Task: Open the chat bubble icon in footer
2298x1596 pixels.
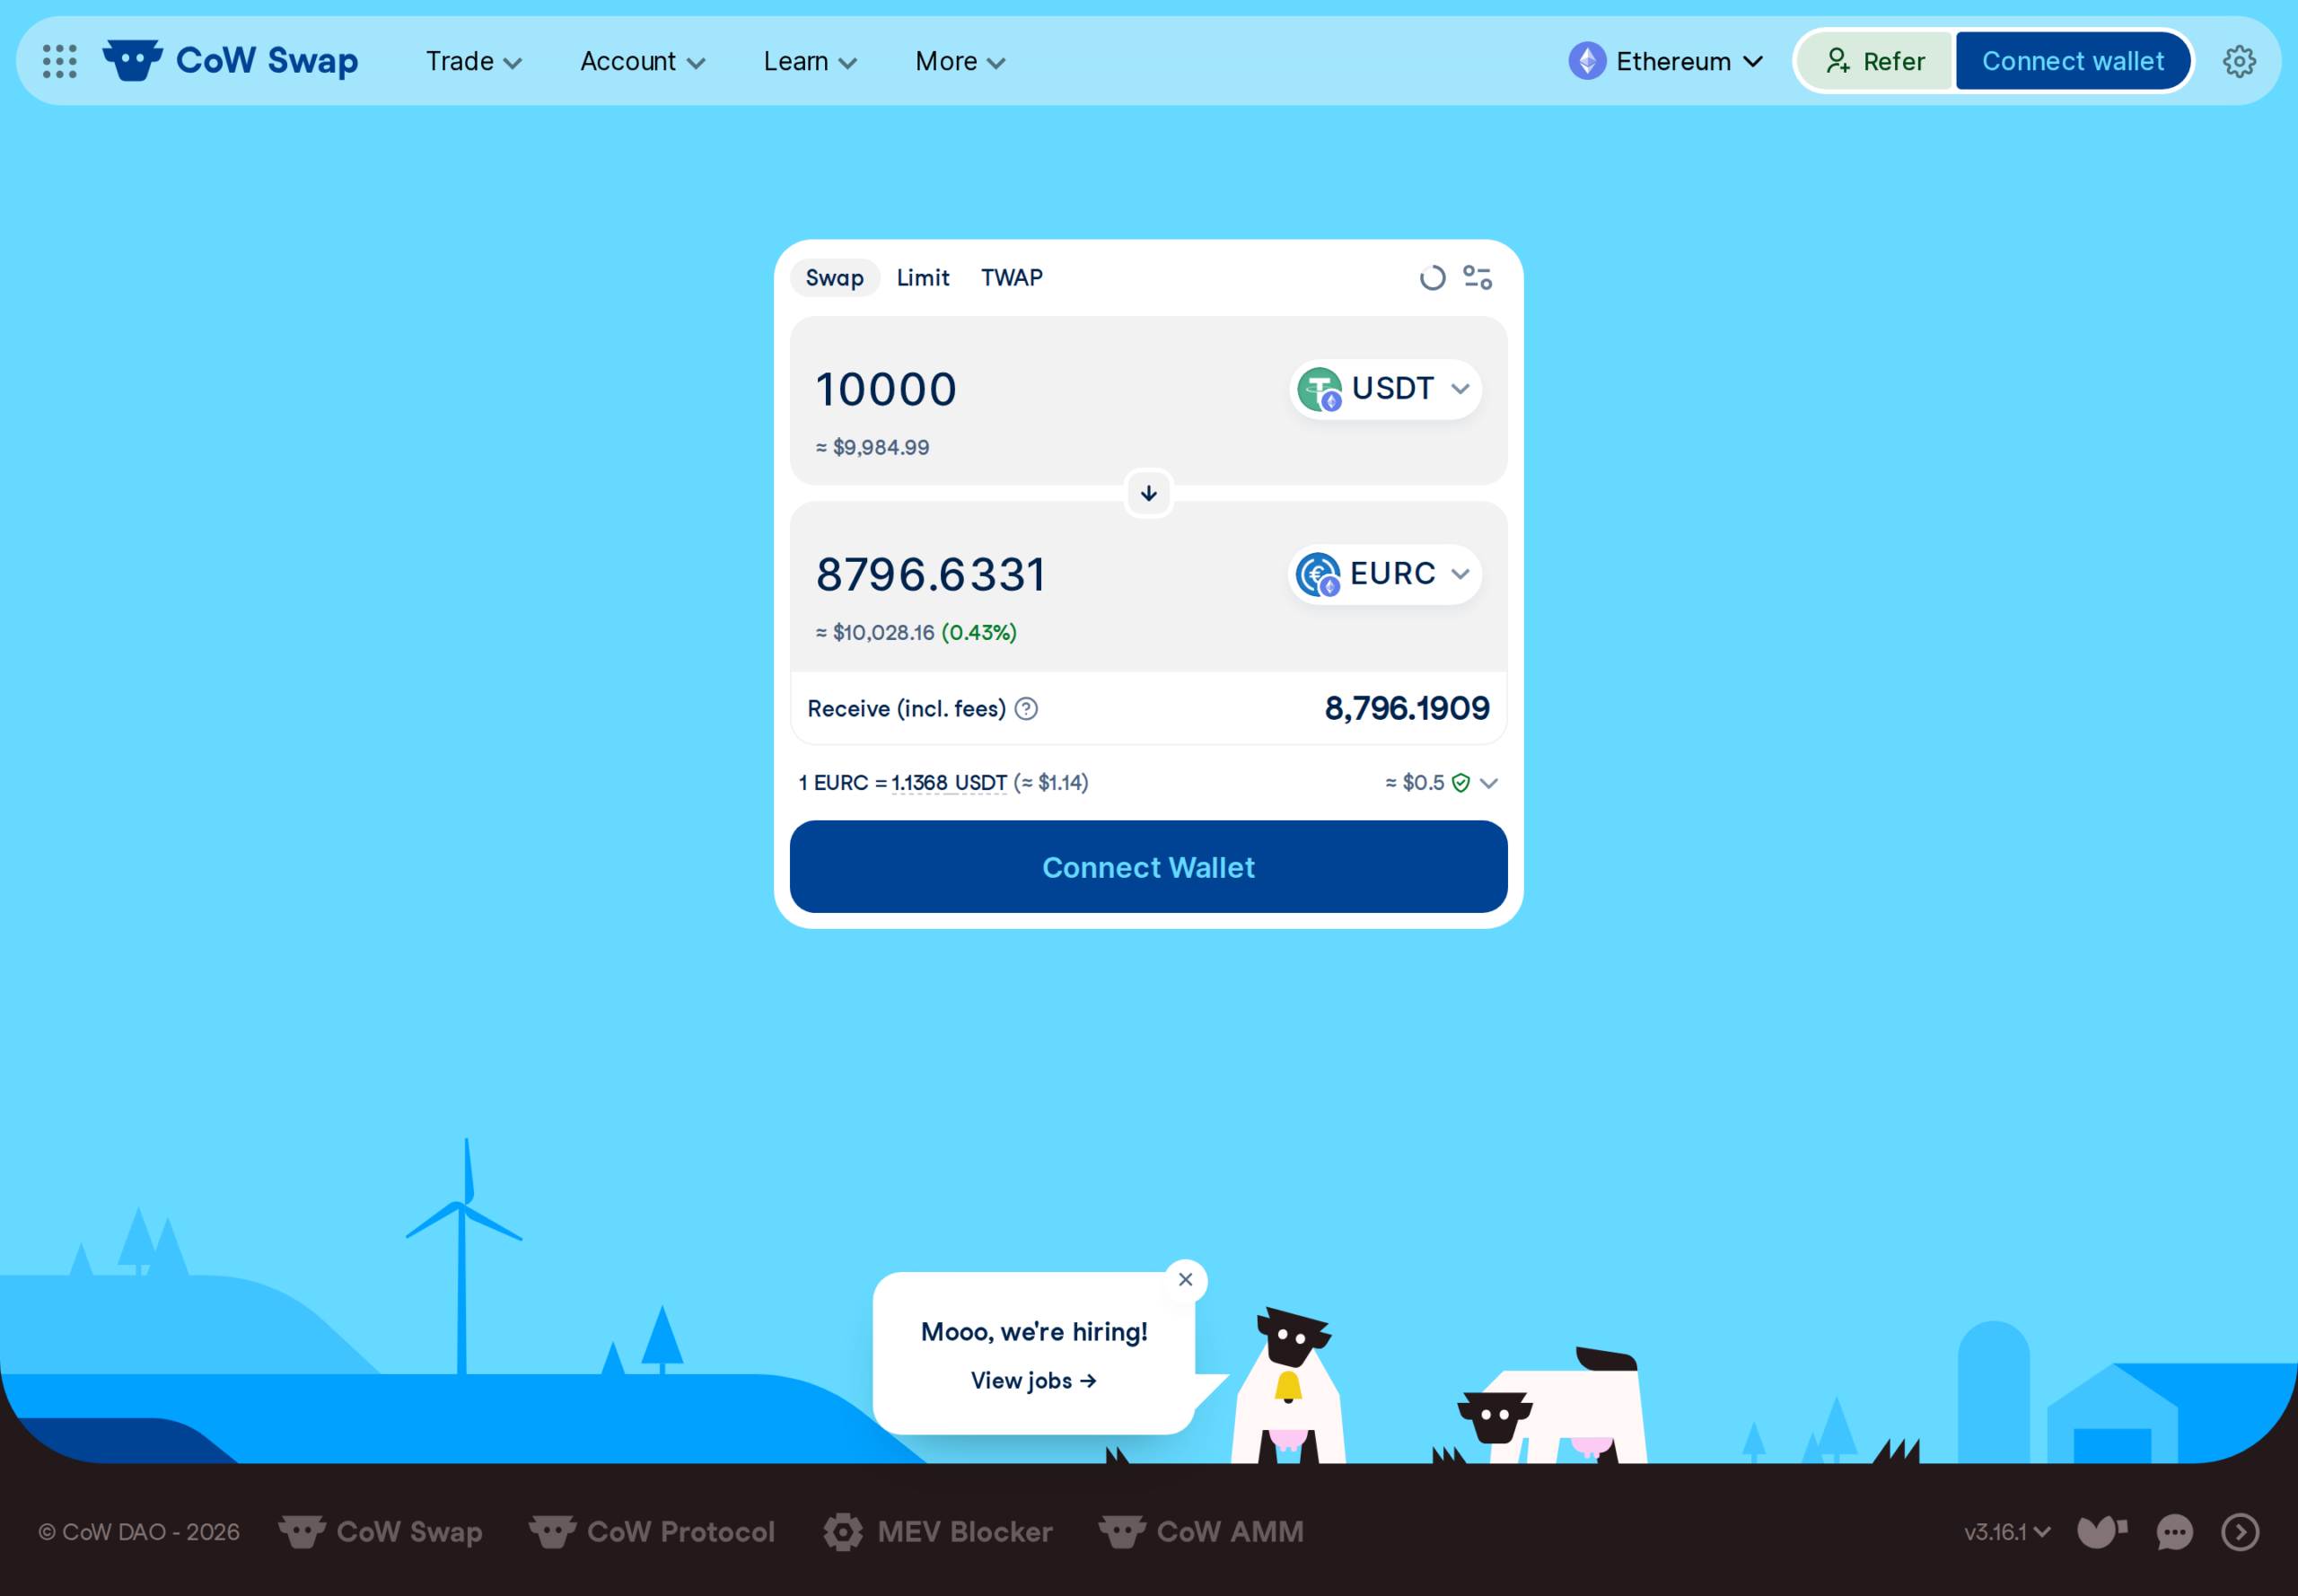Action: [x=2174, y=1532]
